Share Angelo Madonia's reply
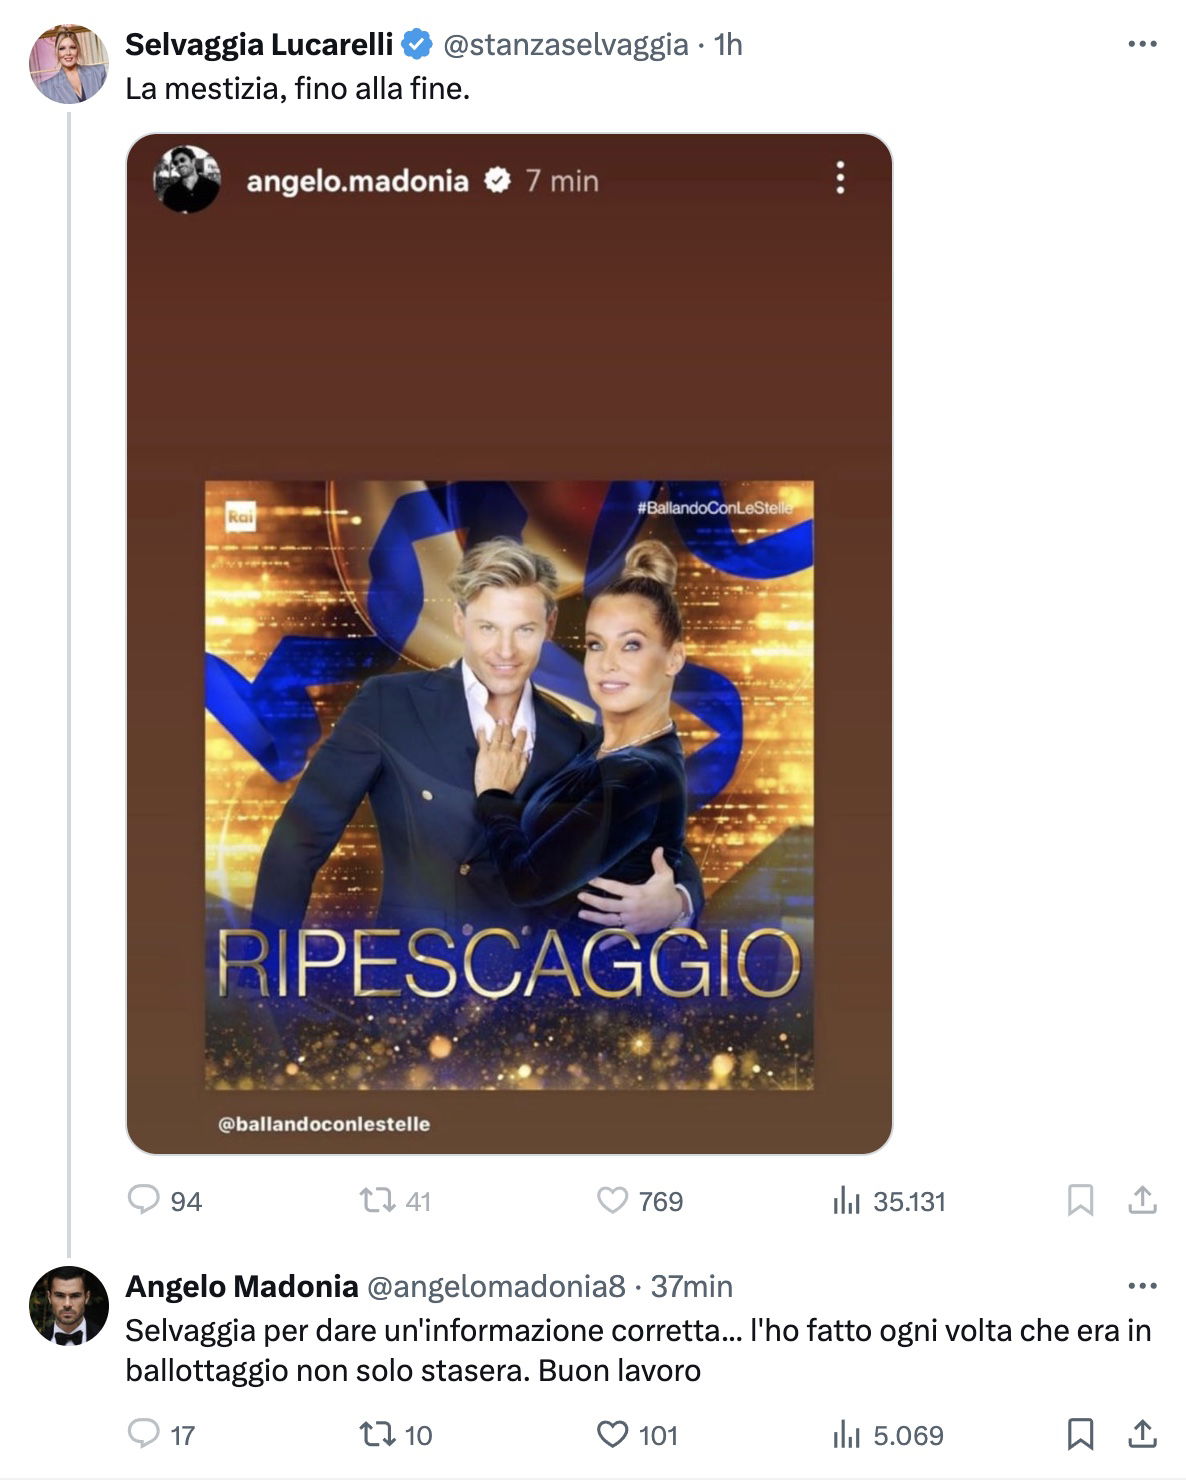 (x=1142, y=1435)
